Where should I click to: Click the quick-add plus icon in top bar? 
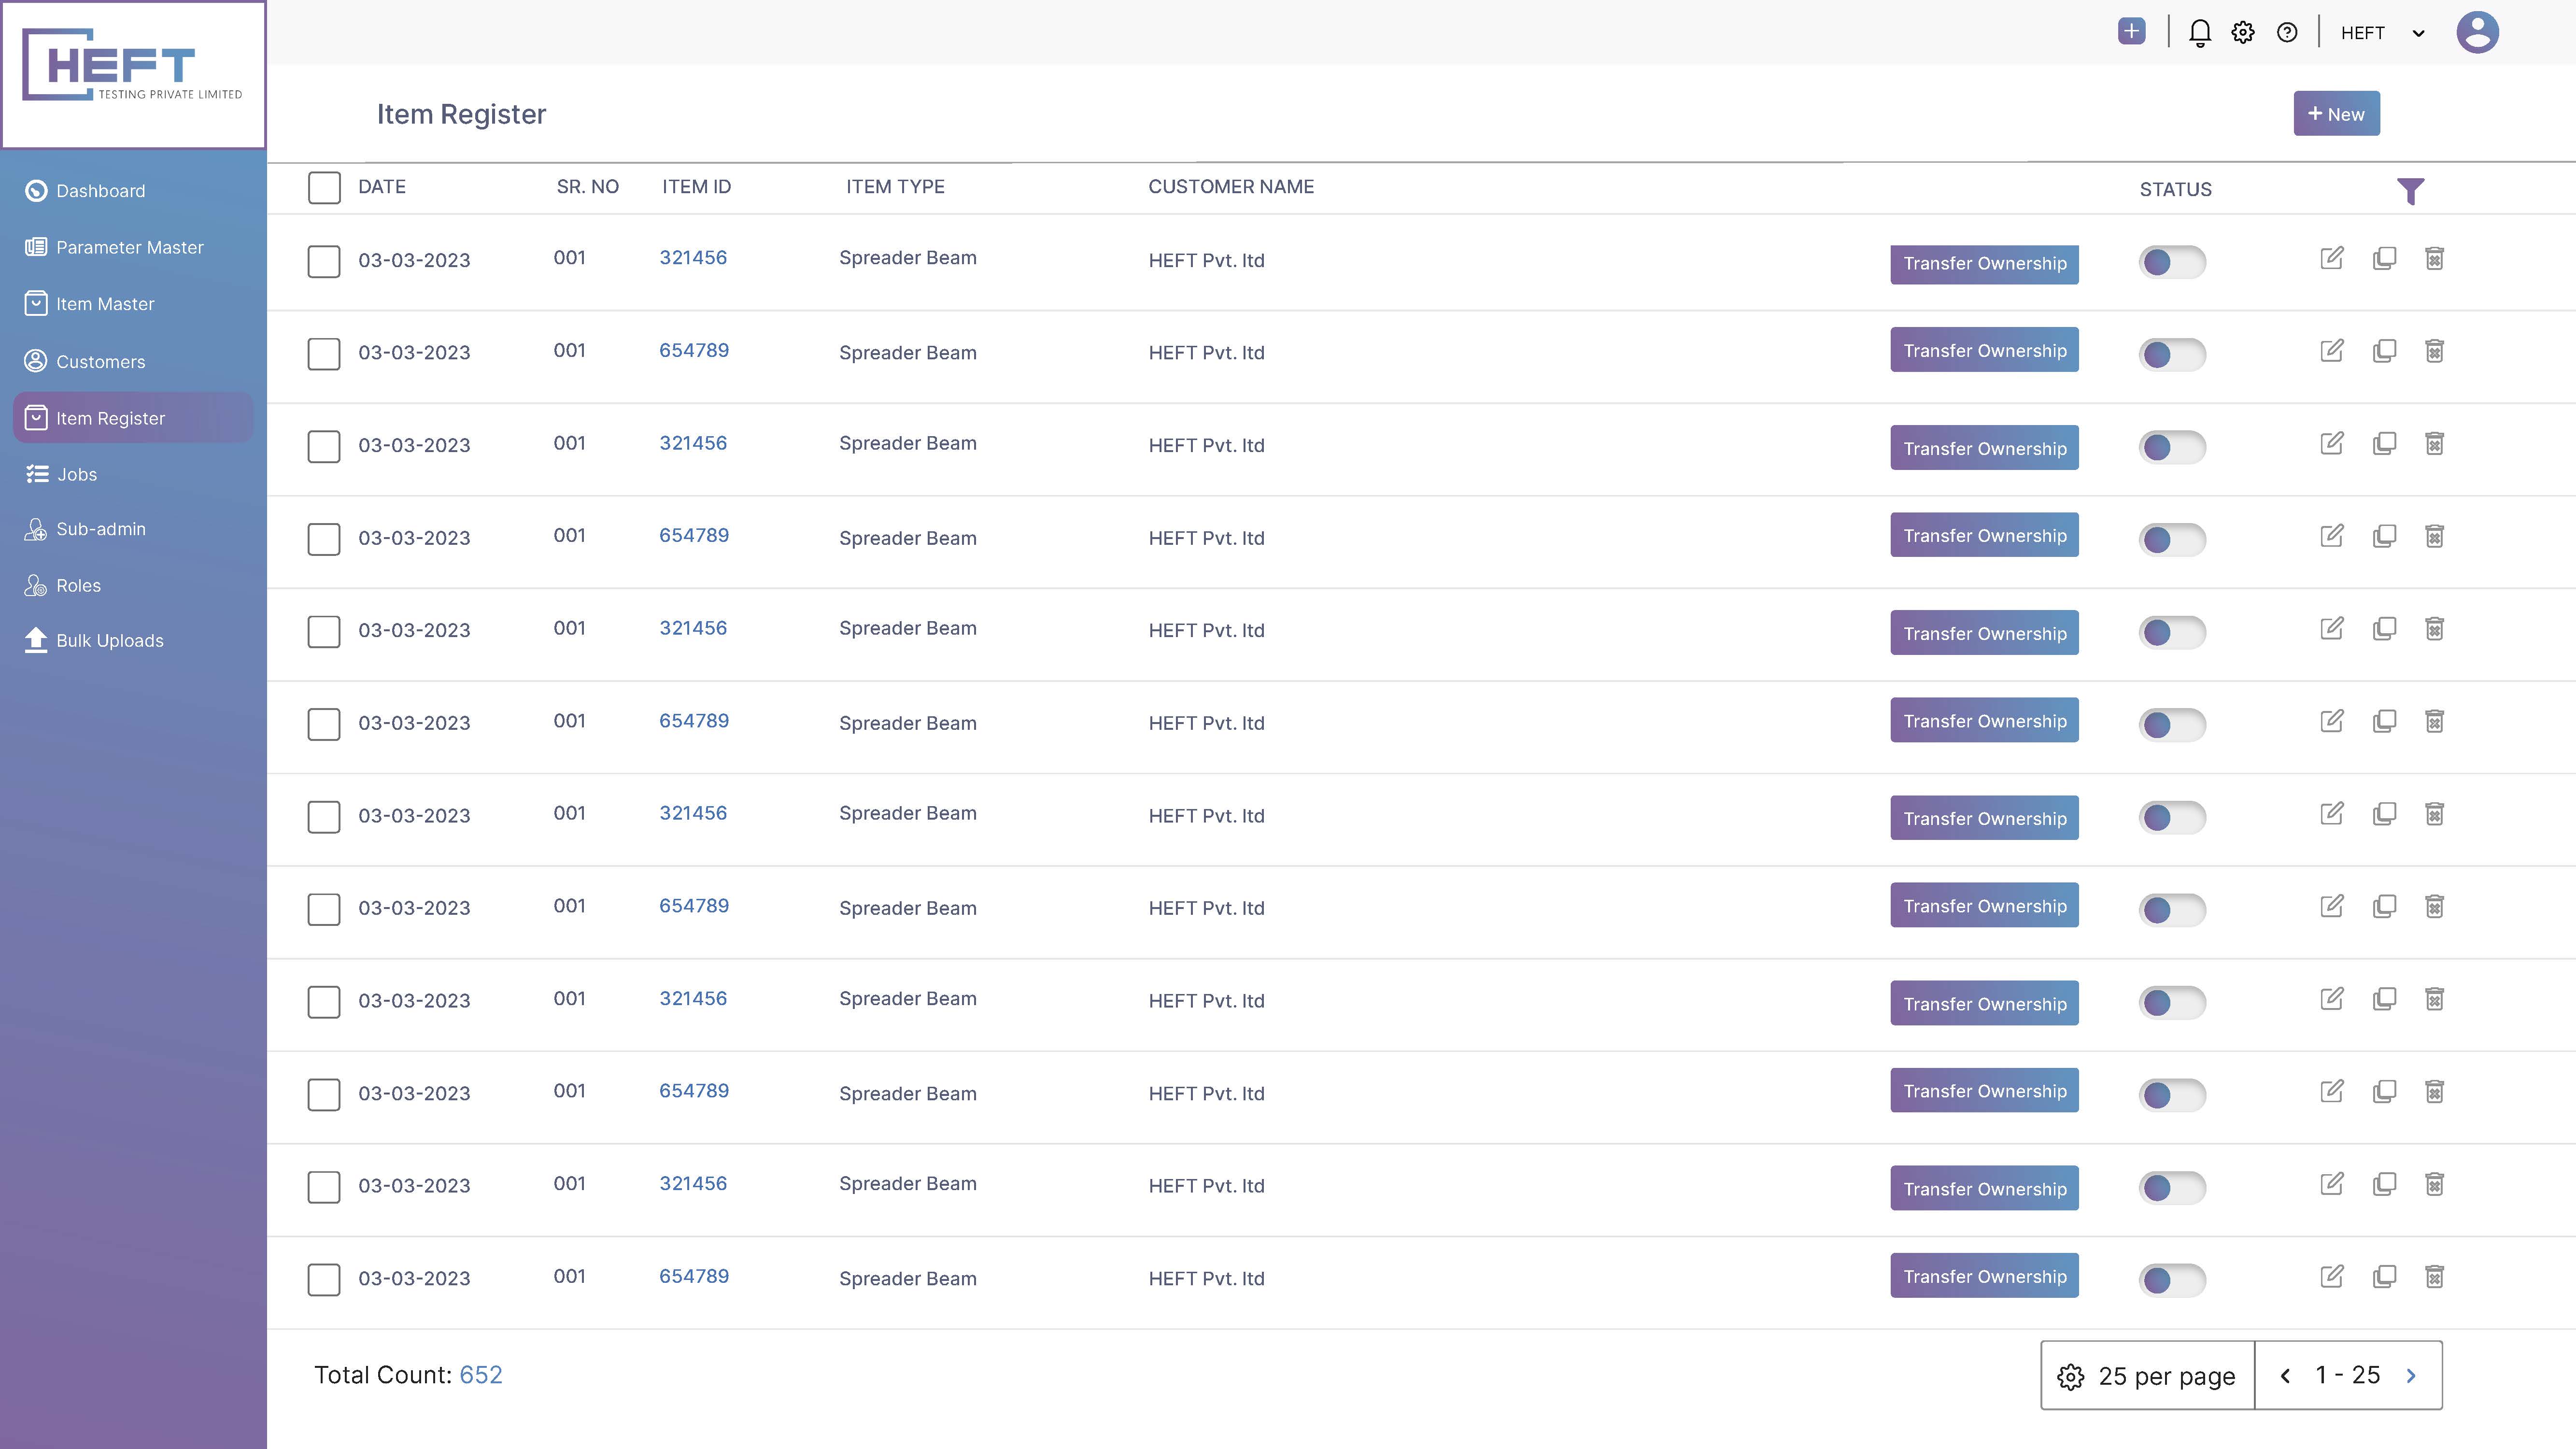[2131, 32]
